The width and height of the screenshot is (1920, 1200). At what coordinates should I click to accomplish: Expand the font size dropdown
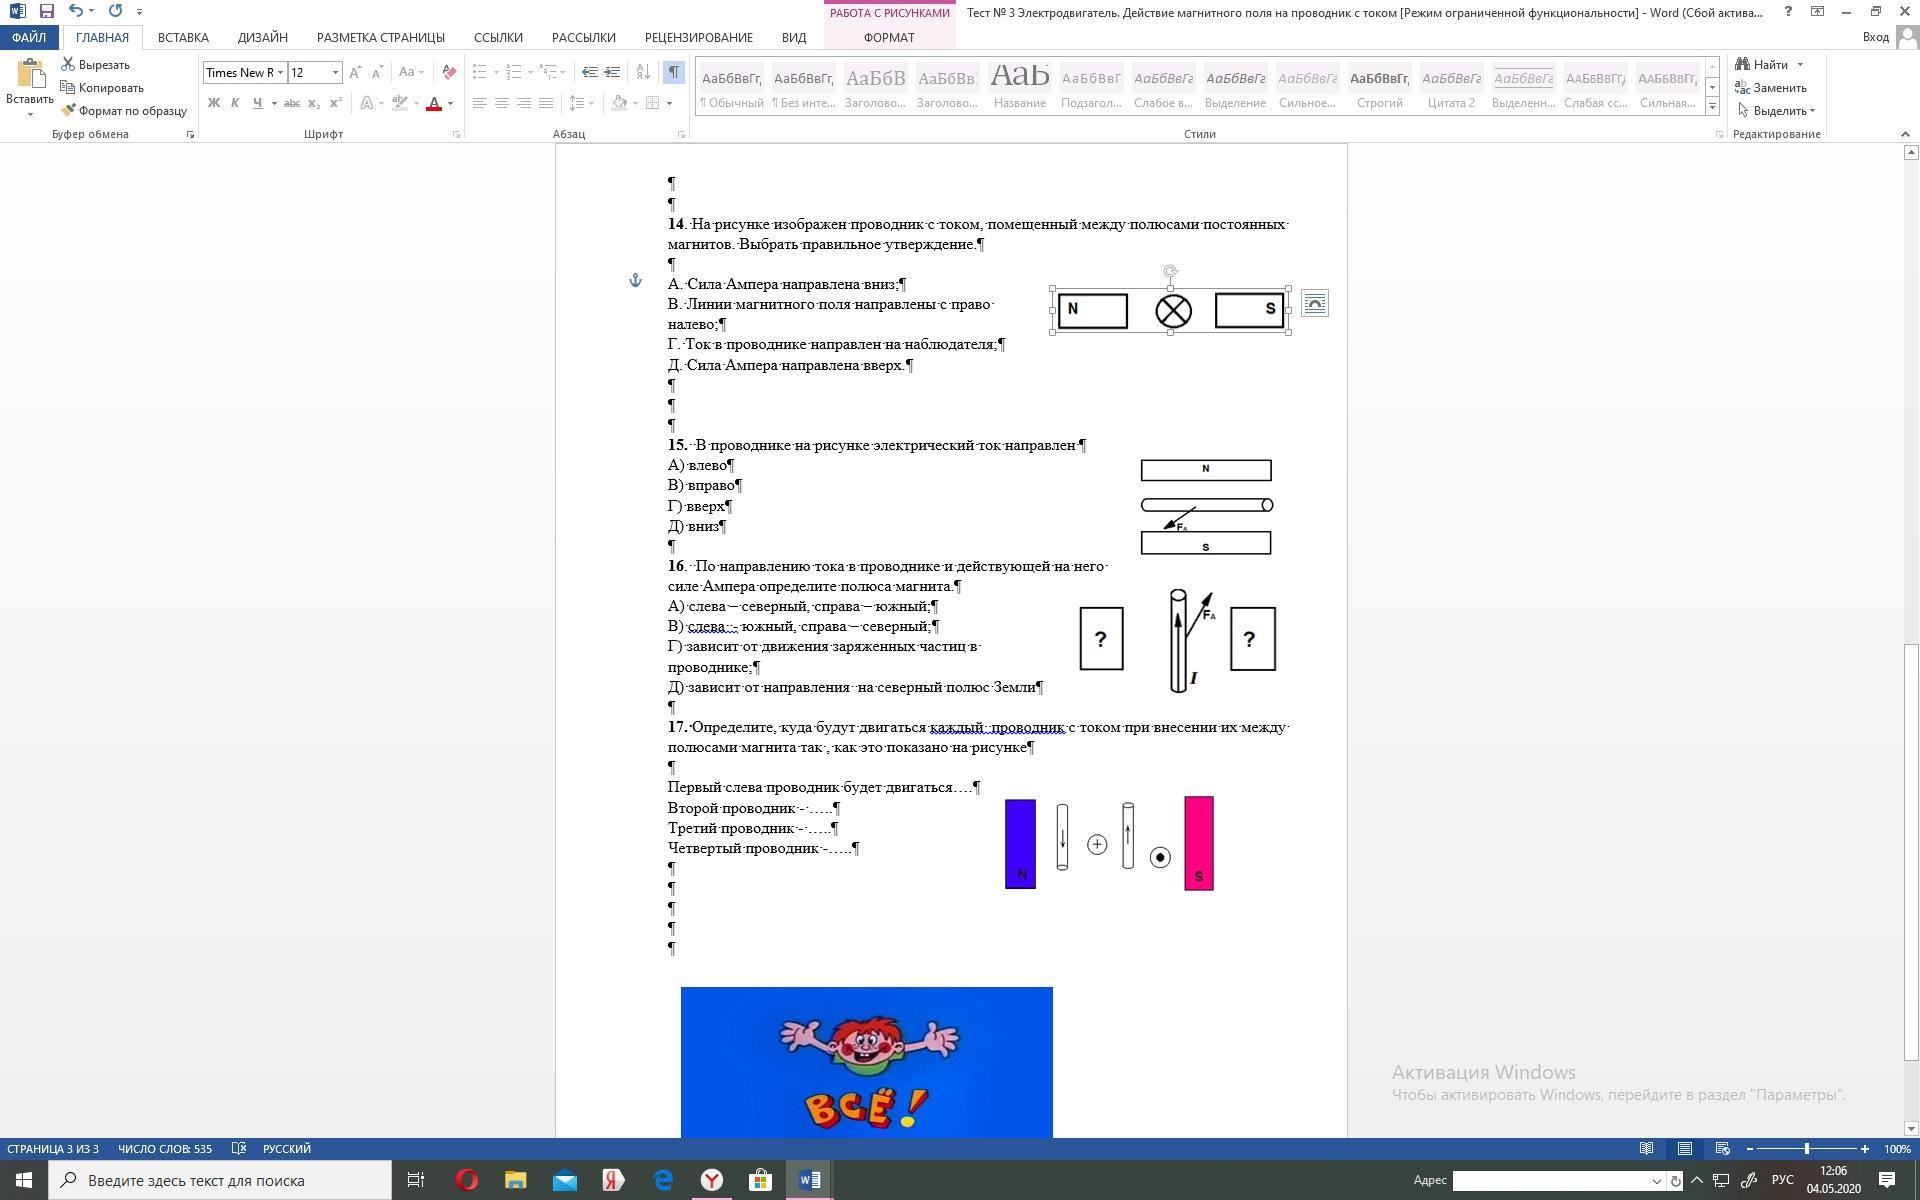[x=335, y=72]
